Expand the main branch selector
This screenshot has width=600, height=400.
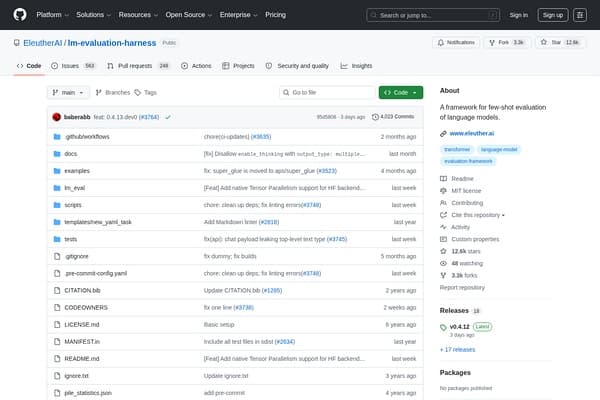coord(68,93)
